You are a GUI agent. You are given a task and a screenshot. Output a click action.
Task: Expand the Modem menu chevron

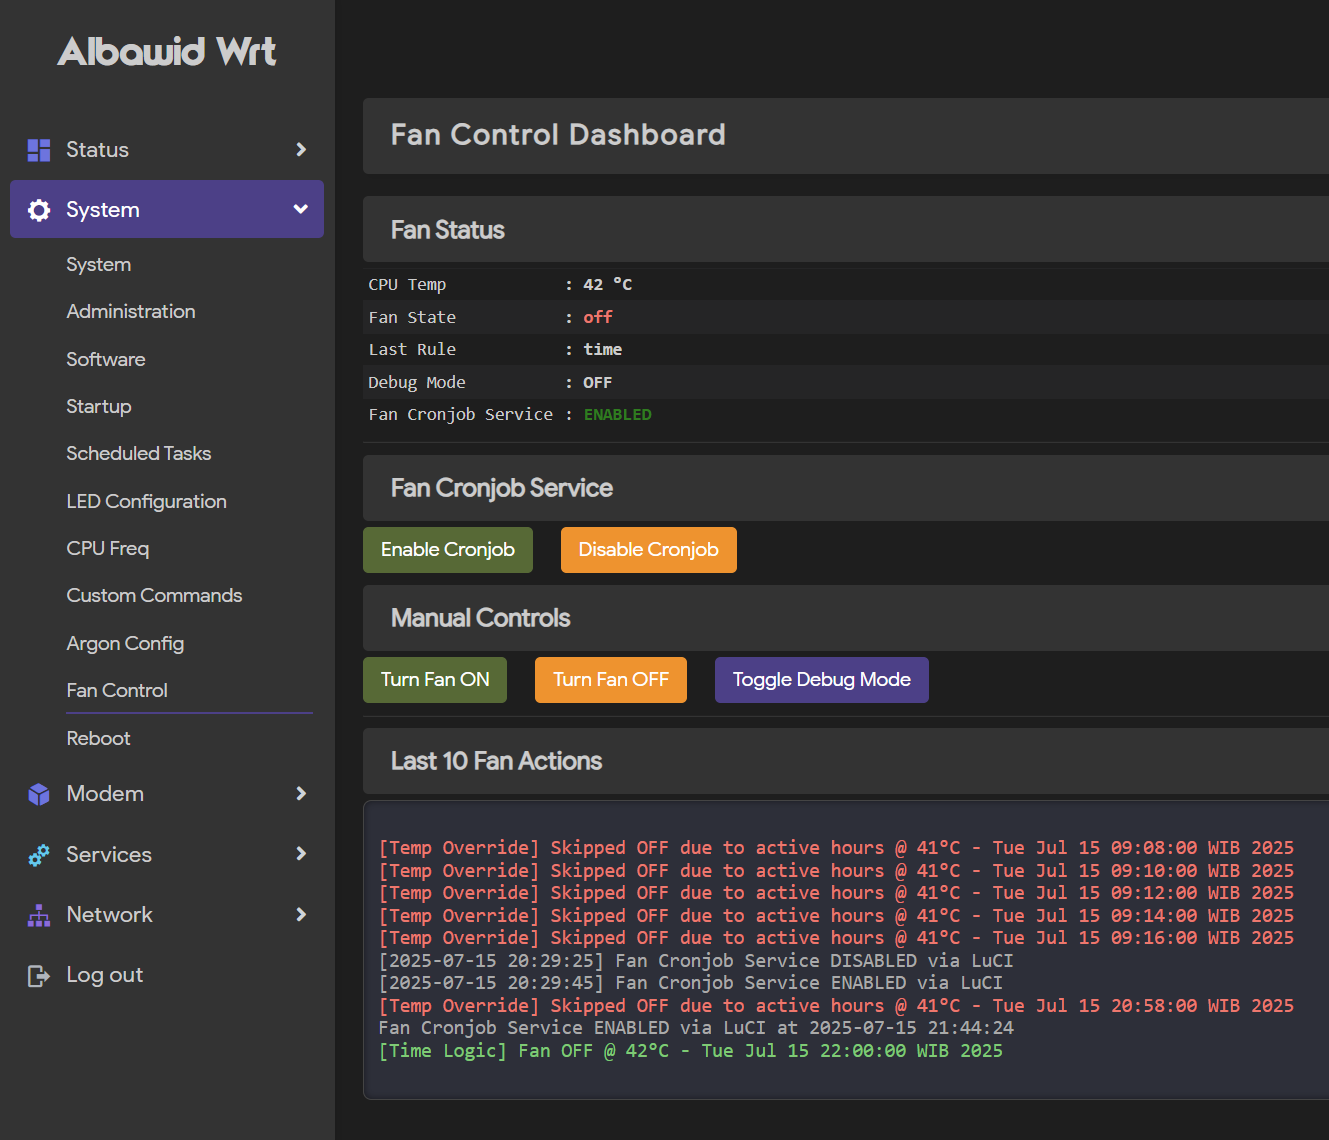click(301, 794)
